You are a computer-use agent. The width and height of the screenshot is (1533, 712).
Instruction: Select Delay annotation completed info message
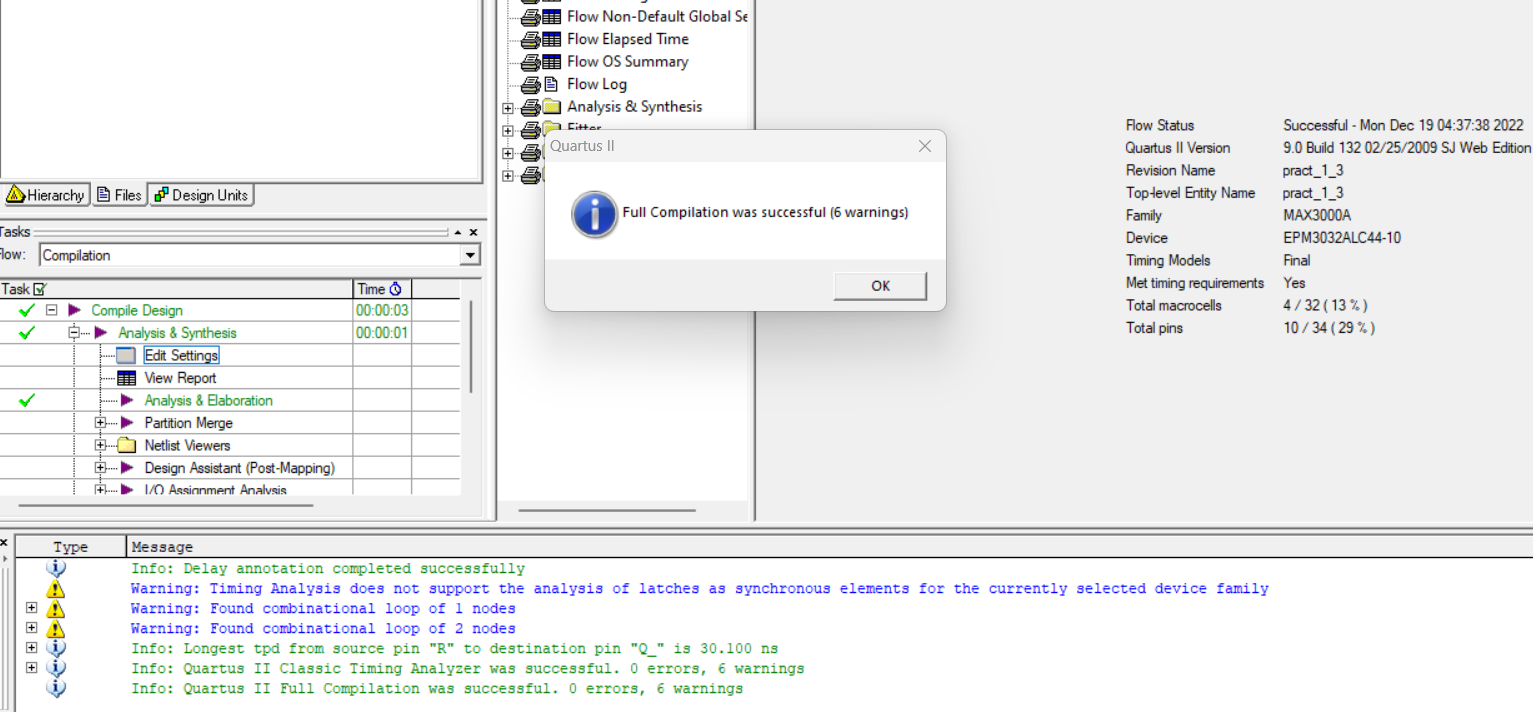pyautogui.click(x=328, y=568)
